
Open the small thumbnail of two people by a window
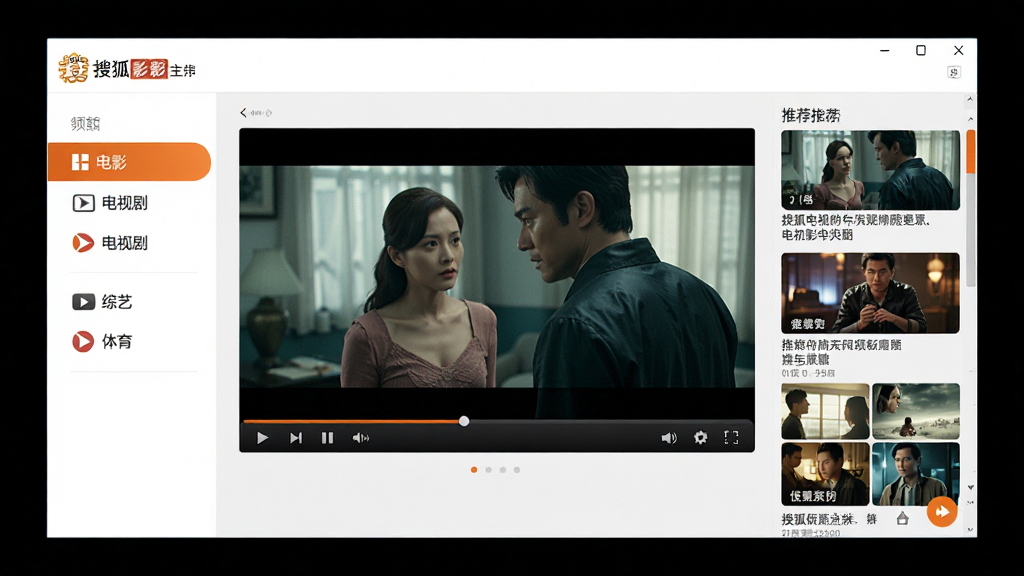825,411
